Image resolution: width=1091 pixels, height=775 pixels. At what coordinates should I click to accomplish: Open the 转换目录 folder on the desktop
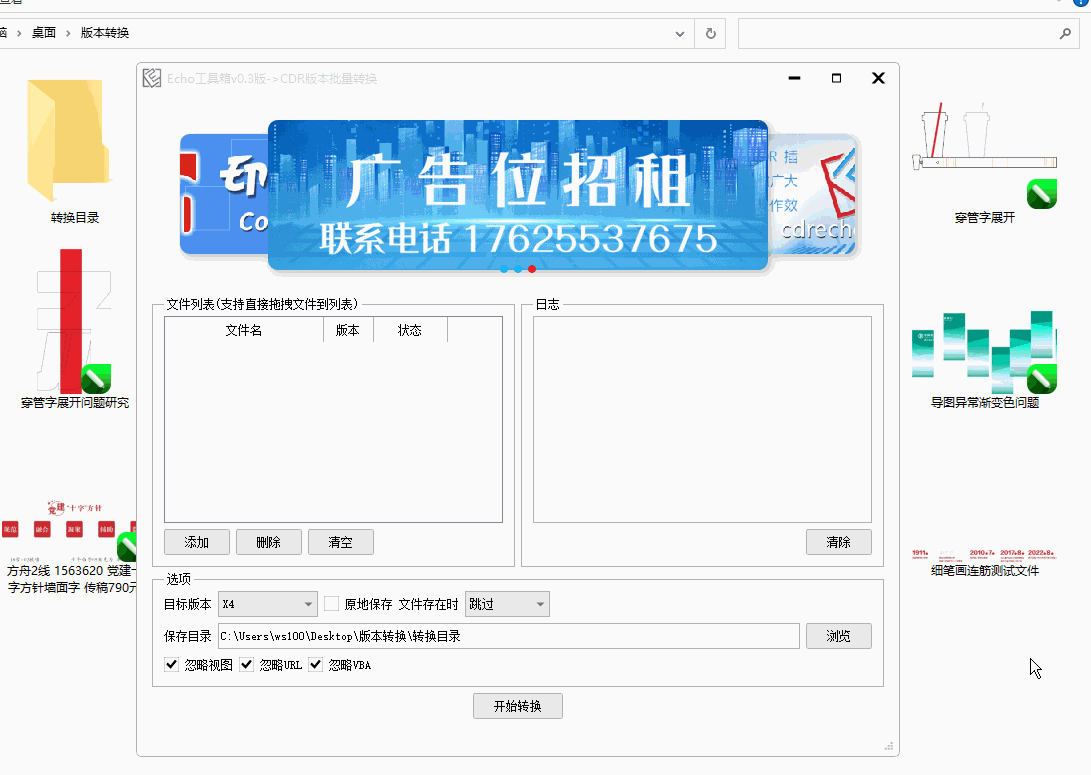[68, 140]
